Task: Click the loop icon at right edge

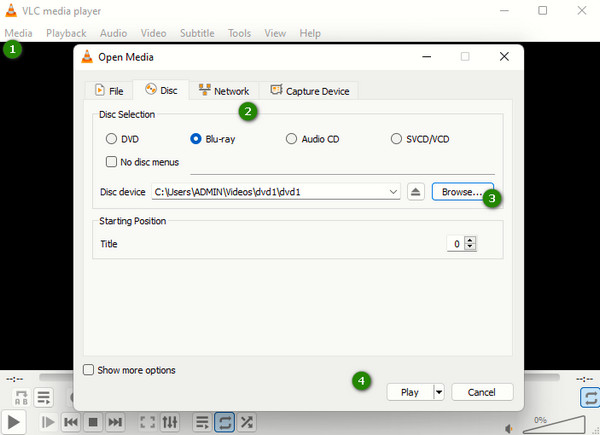Action: pos(590,398)
